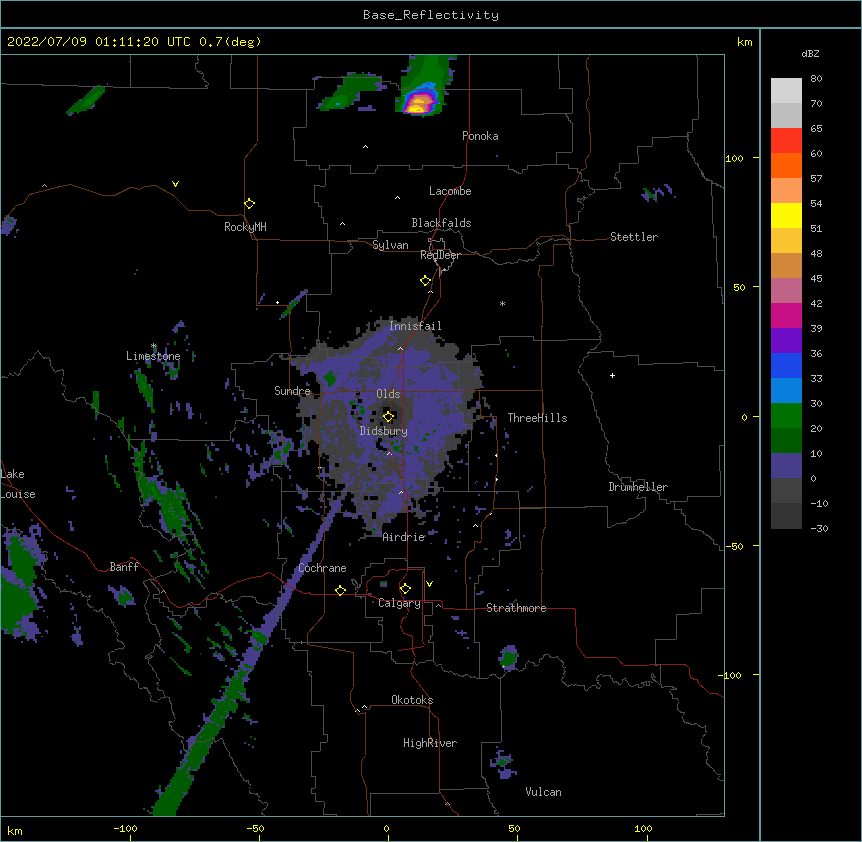
Task: Click the Strathmore label
Action: [x=516, y=608]
